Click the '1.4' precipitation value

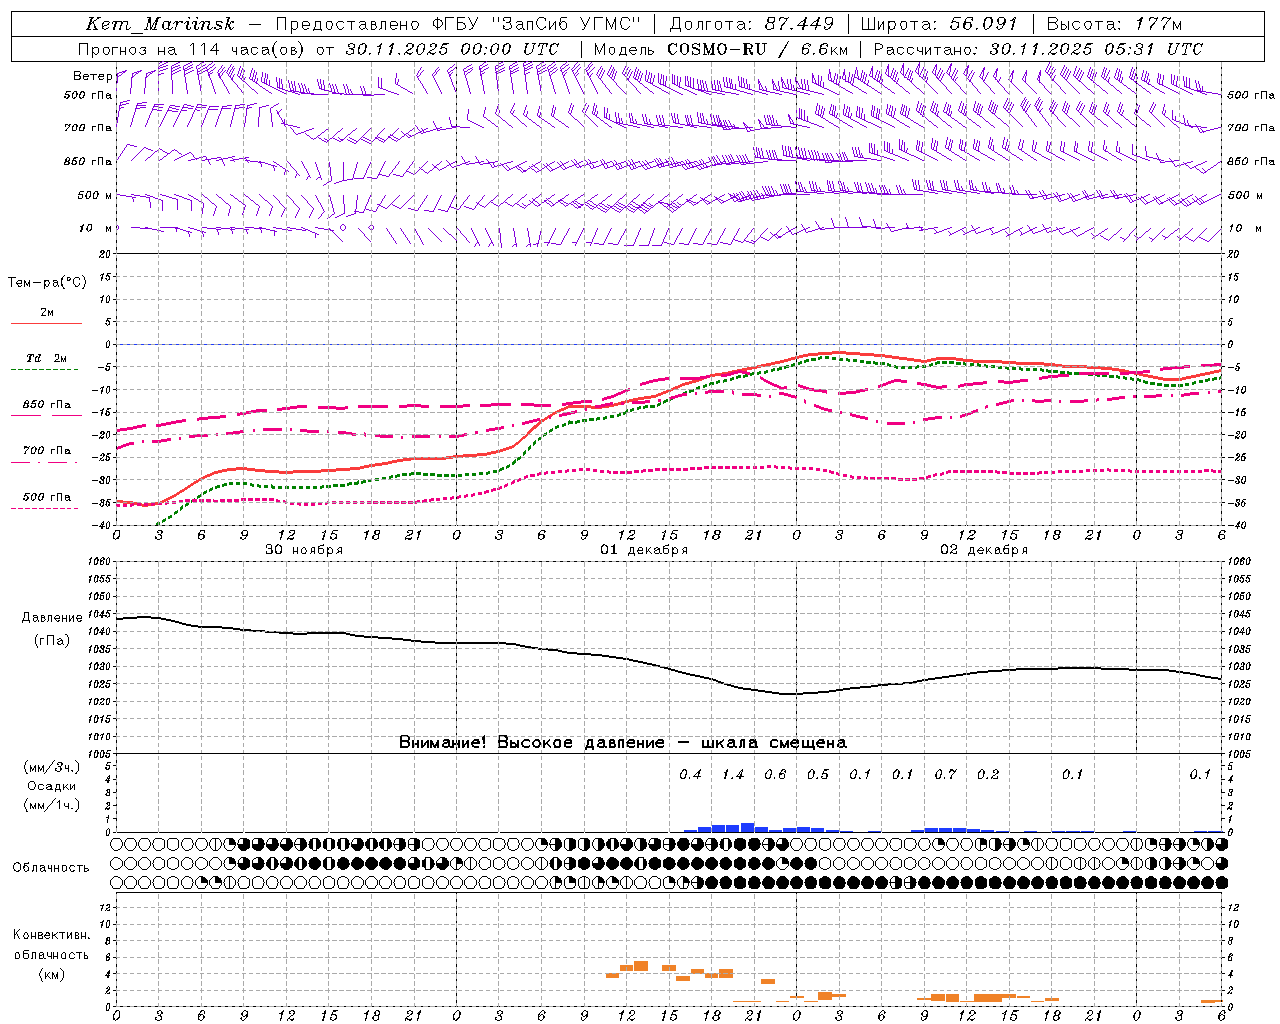coord(733,775)
